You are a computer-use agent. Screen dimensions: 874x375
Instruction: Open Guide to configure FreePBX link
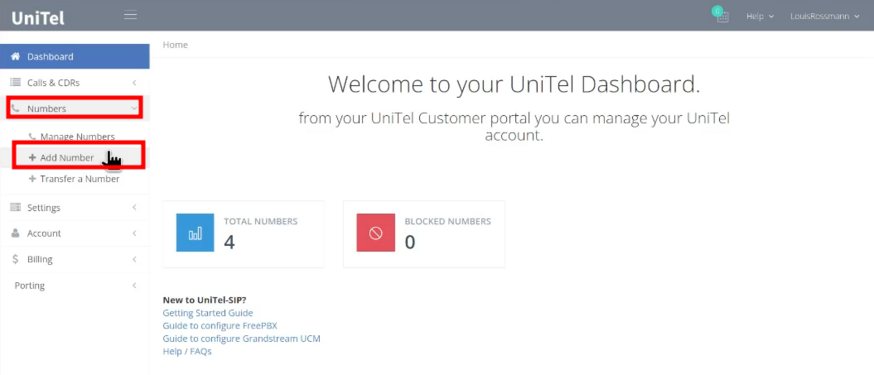coord(220,326)
